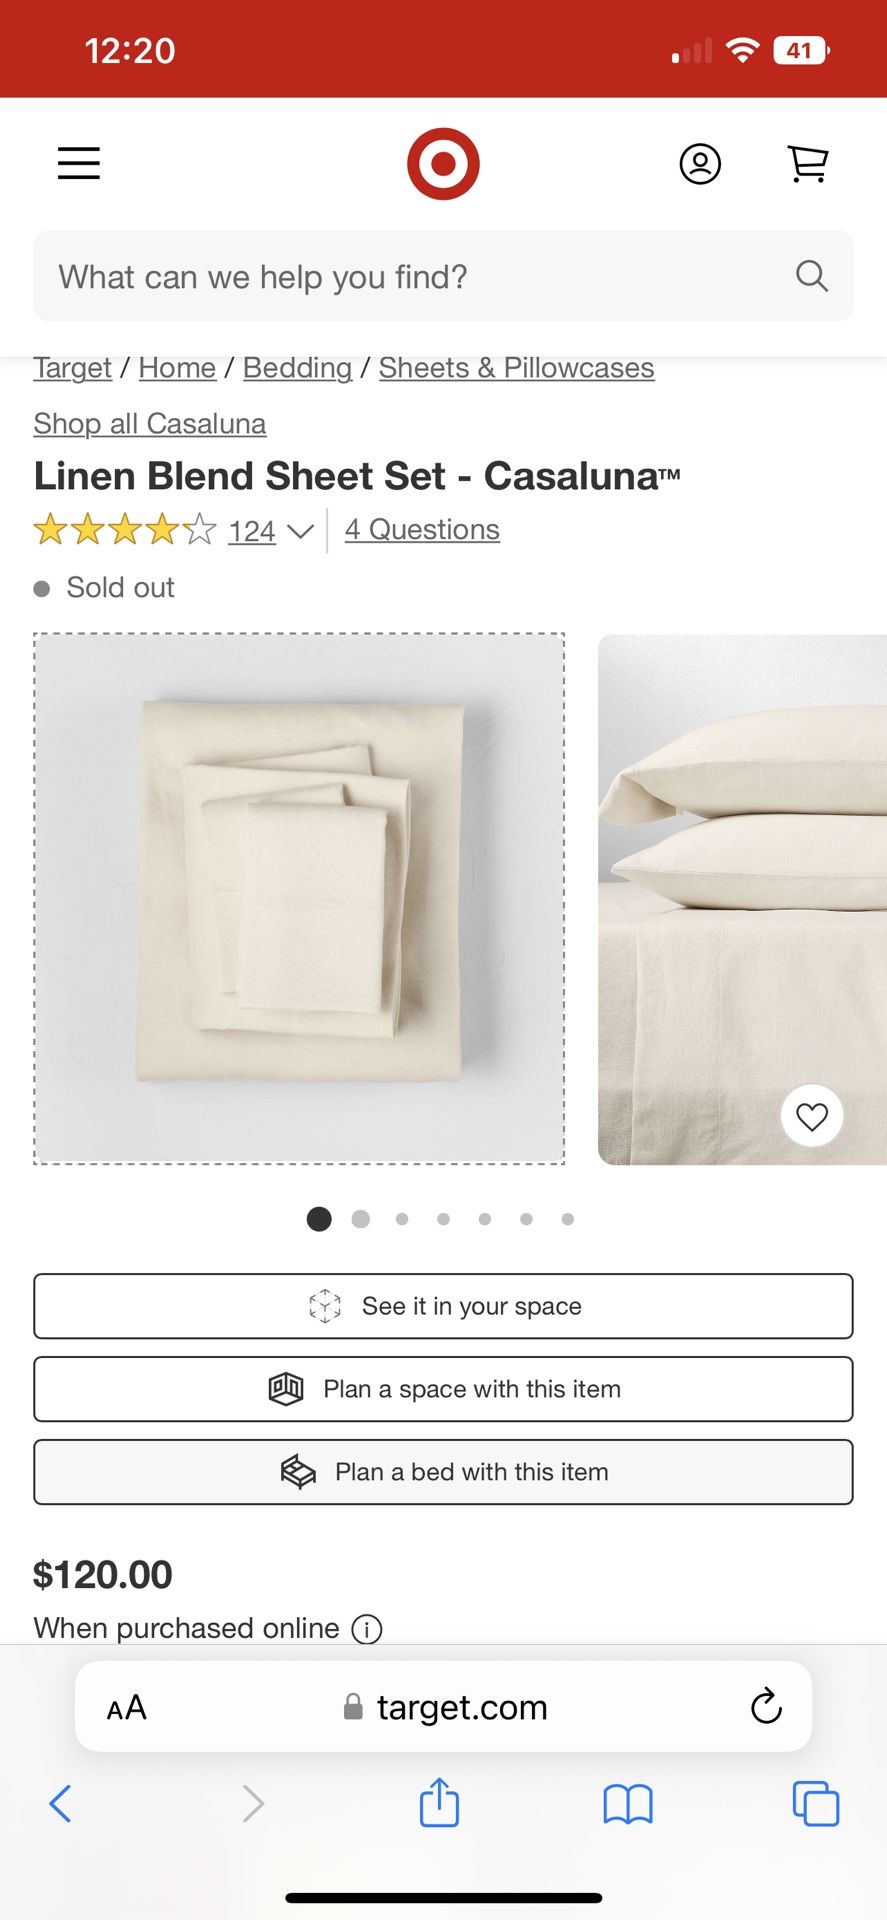Open the Safari share sheet
This screenshot has height=1920, width=887.
click(x=439, y=1803)
